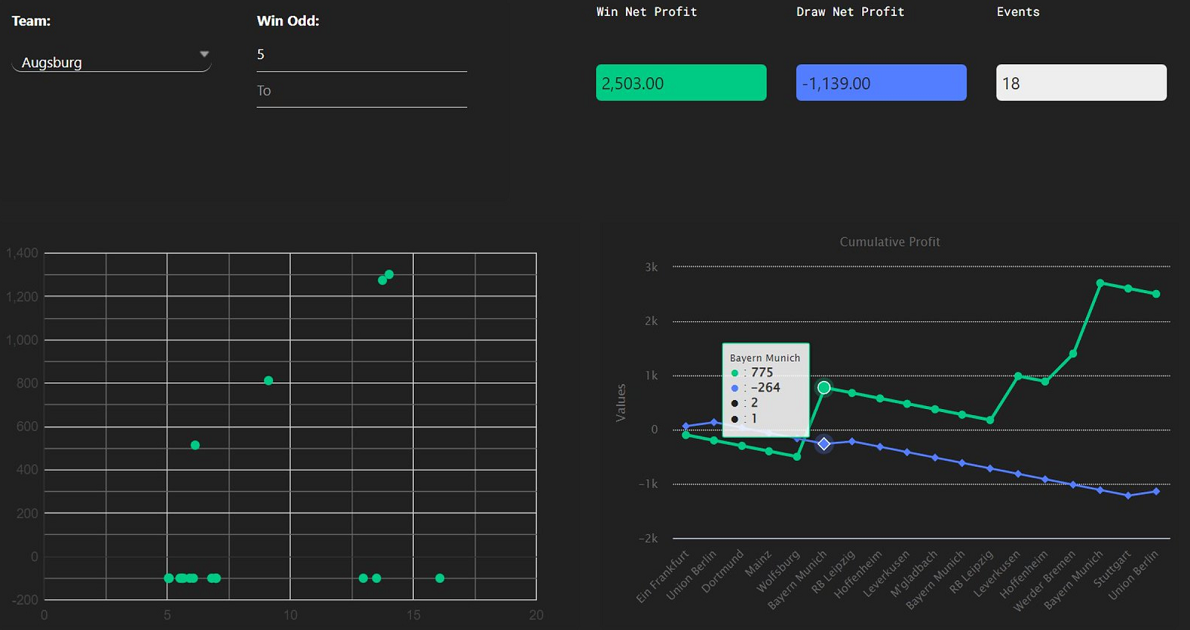Select the green Win Net Profit value box
Viewport: 1190px width, 630px height.
(x=681, y=83)
